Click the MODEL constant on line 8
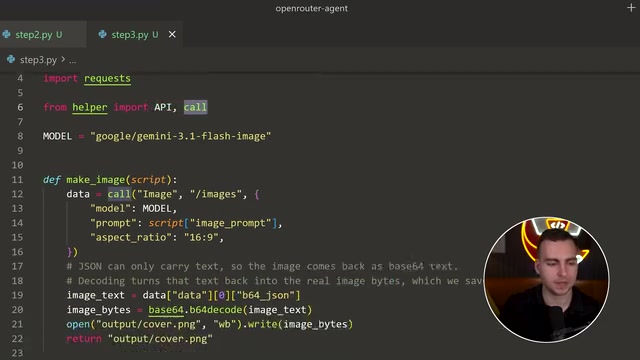Viewport: 640px width, 360px height. tap(57, 136)
